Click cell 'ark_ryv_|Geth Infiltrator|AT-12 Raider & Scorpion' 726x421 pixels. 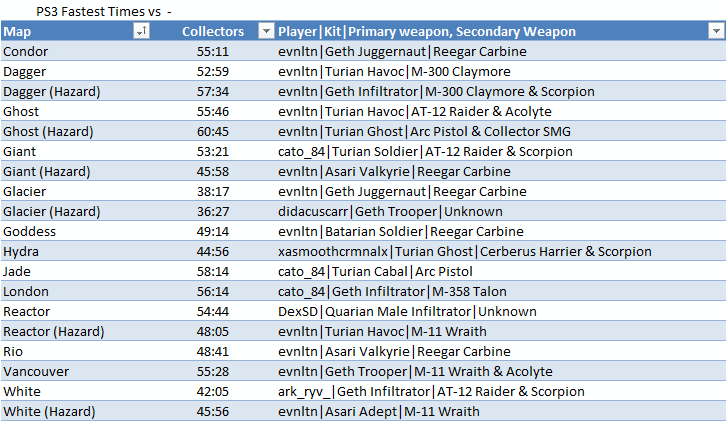[501, 391]
